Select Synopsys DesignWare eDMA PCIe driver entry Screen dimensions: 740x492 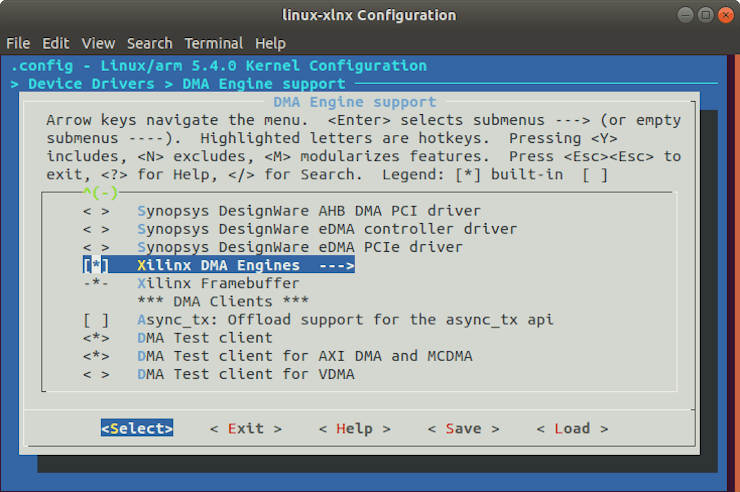[299, 248]
